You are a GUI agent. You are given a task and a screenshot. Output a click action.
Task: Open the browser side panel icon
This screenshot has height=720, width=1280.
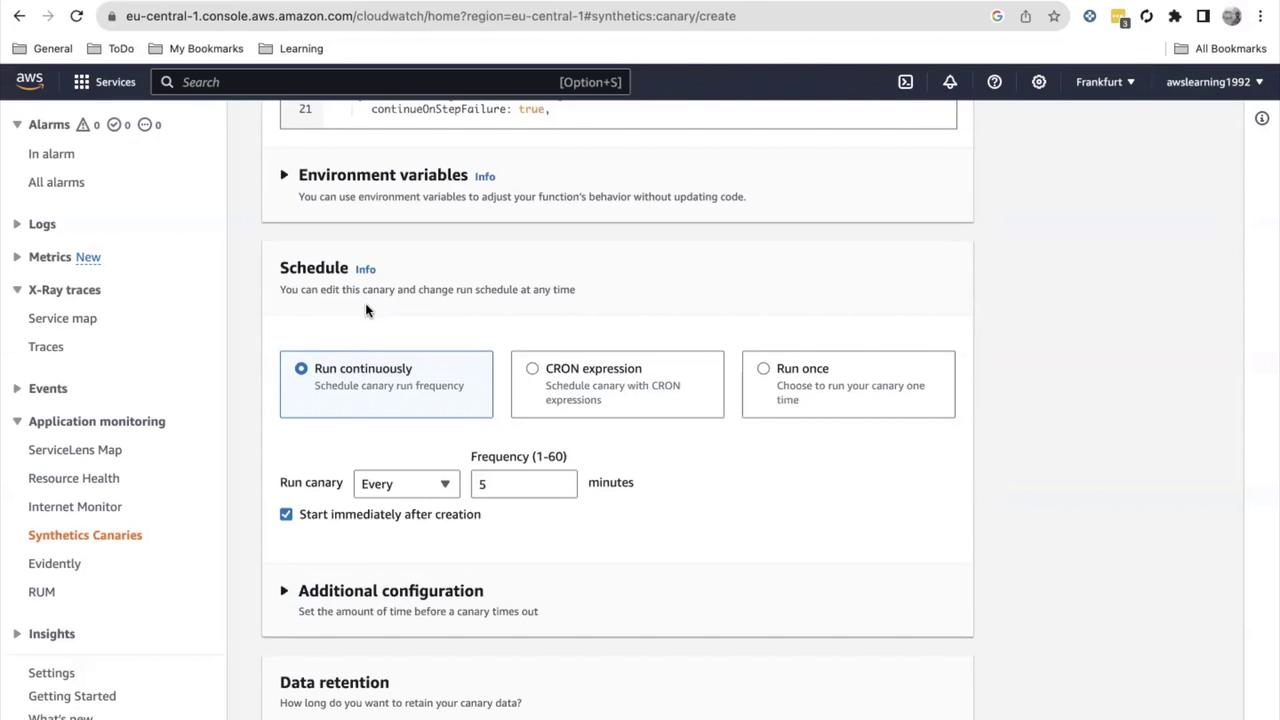(x=1203, y=16)
